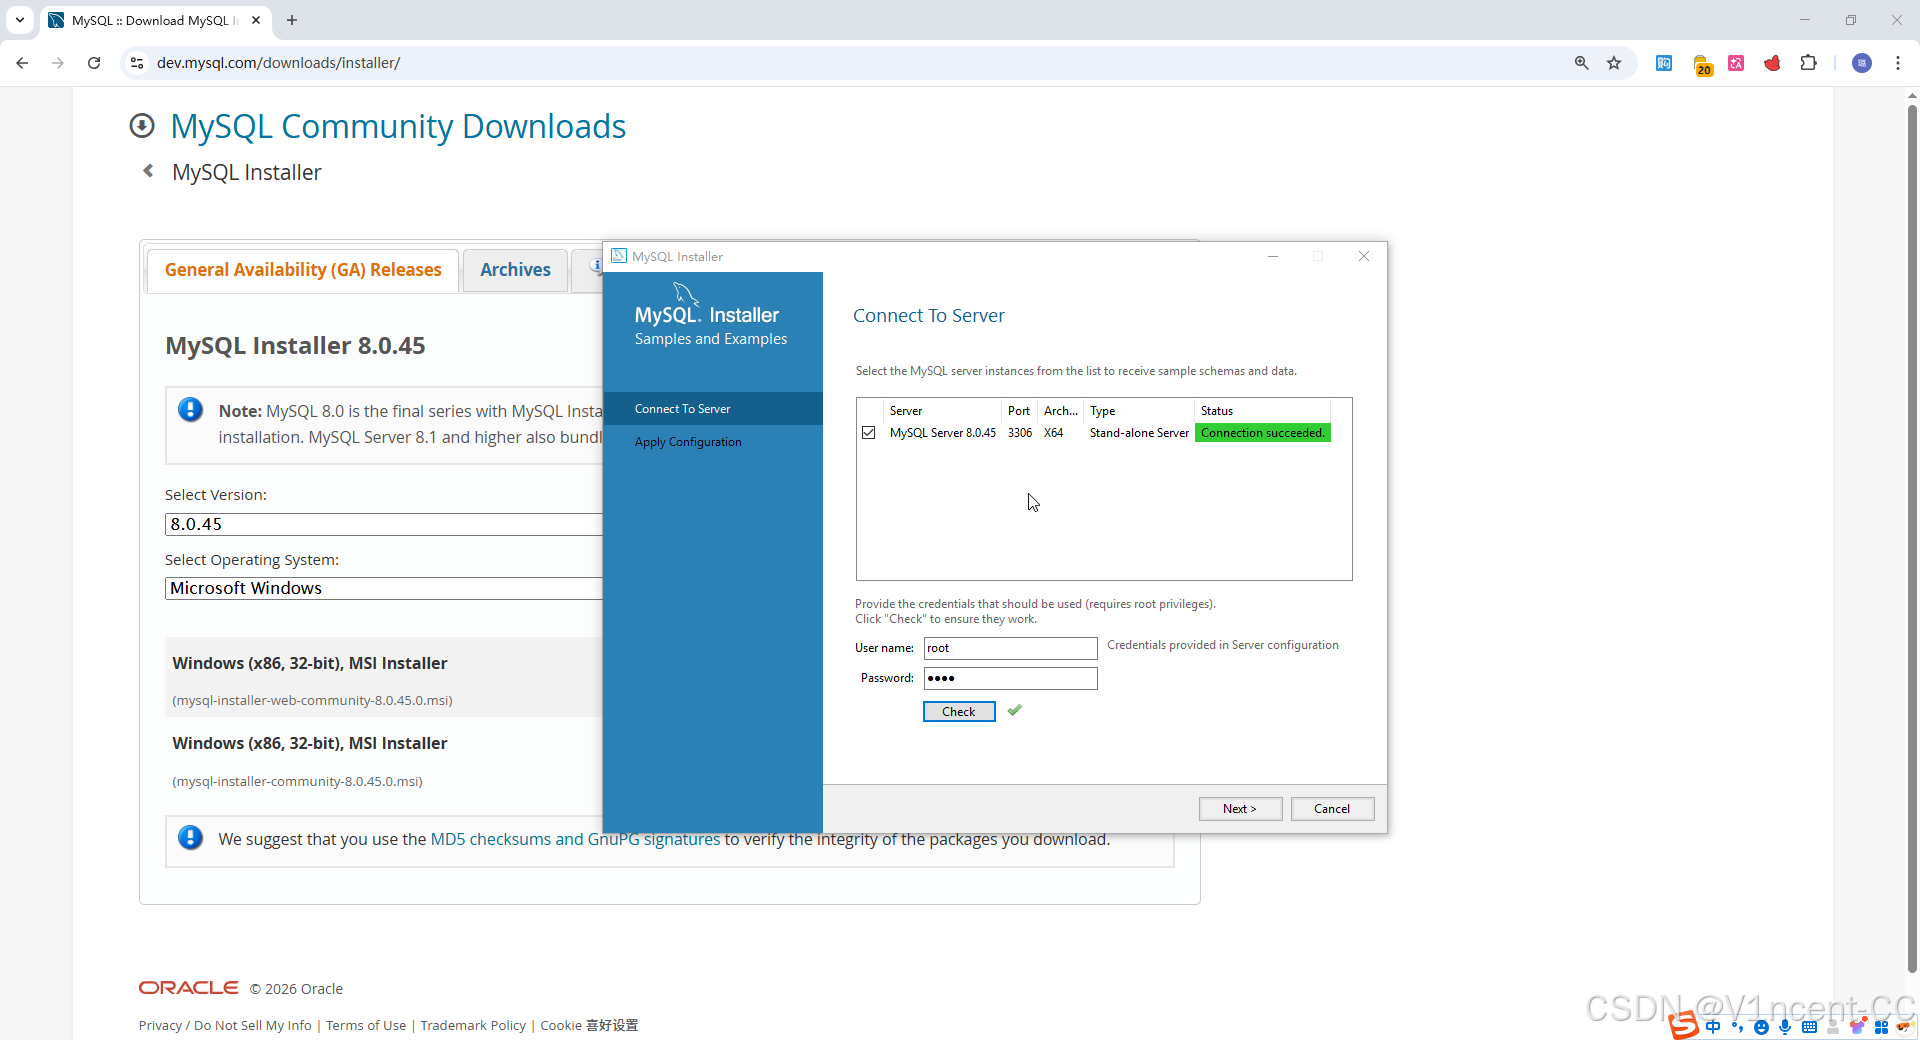Click the User name field containing root
1920x1040 pixels.
click(1010, 648)
